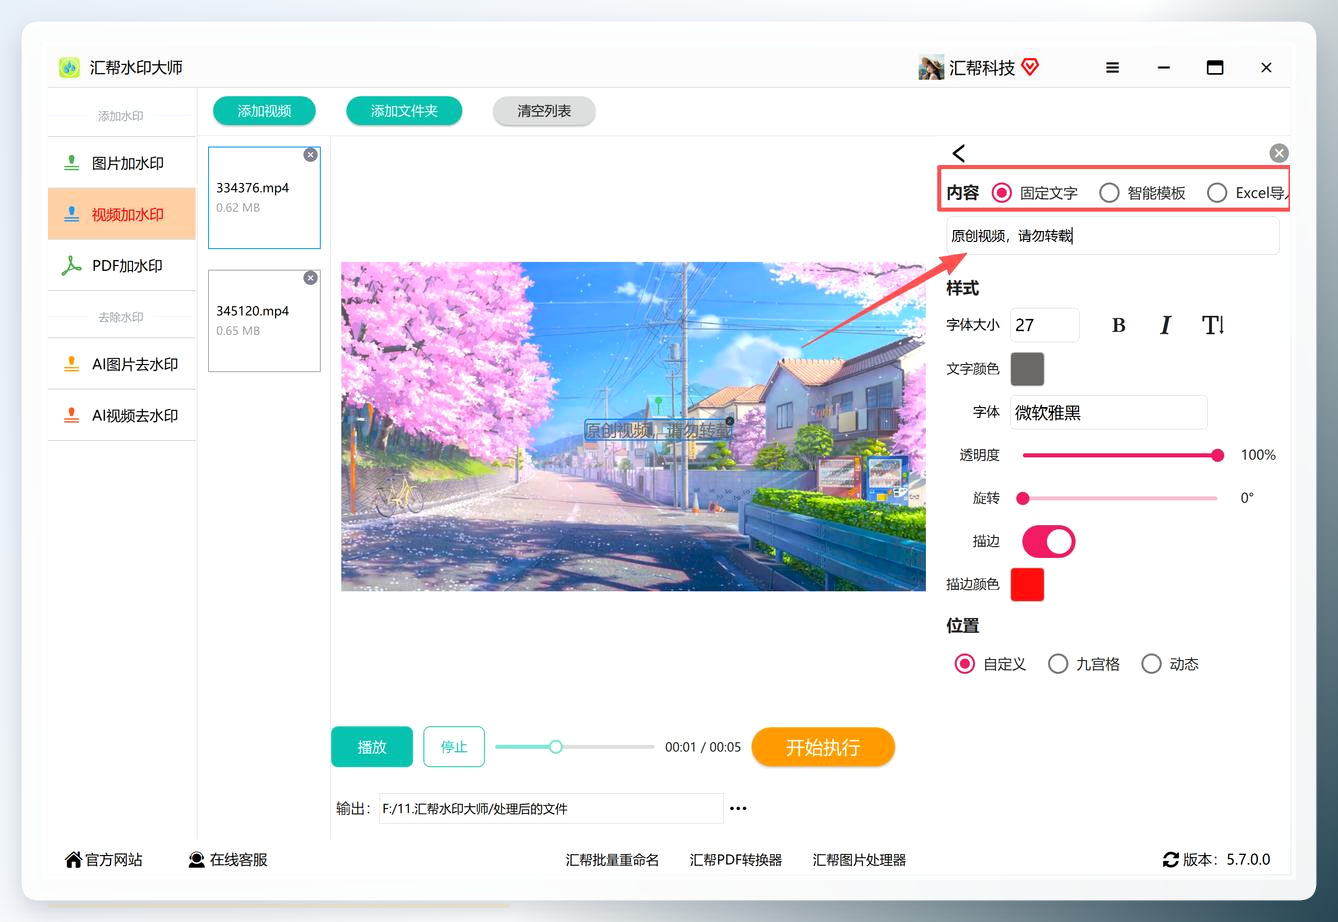Open 在线客服 support link
The image size is (1338, 922).
point(228,860)
